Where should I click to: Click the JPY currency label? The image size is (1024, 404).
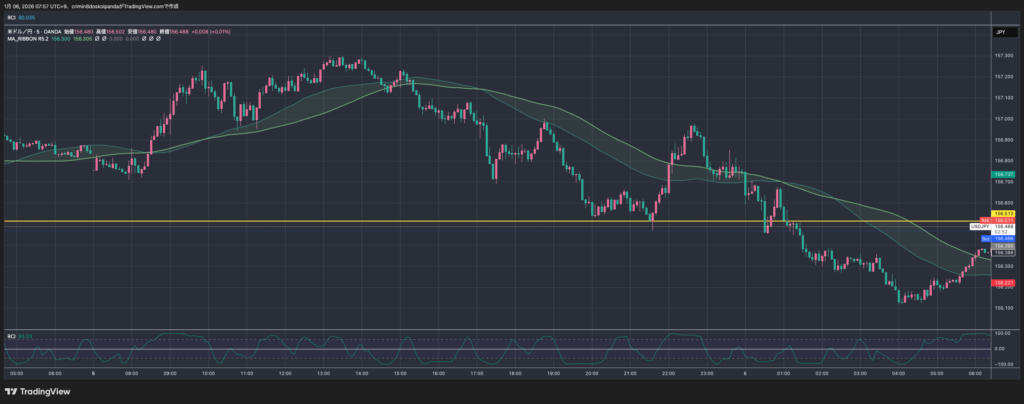[x=1000, y=33]
